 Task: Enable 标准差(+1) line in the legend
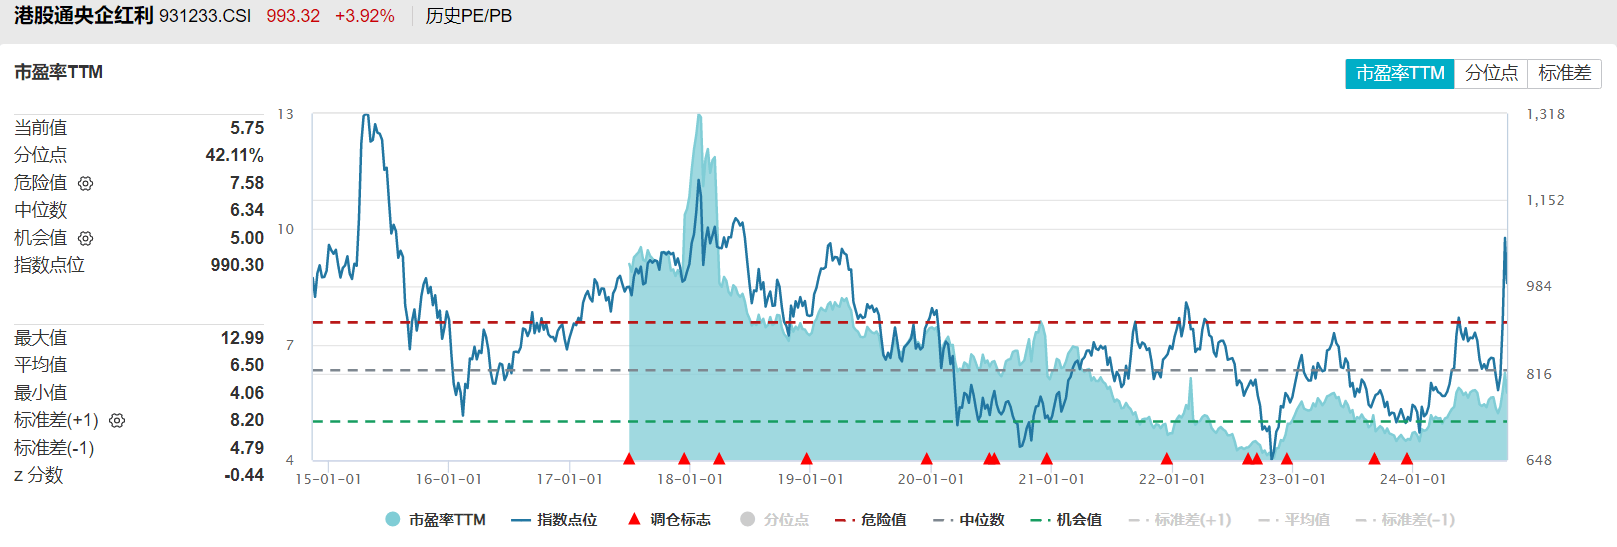click(x=1181, y=520)
